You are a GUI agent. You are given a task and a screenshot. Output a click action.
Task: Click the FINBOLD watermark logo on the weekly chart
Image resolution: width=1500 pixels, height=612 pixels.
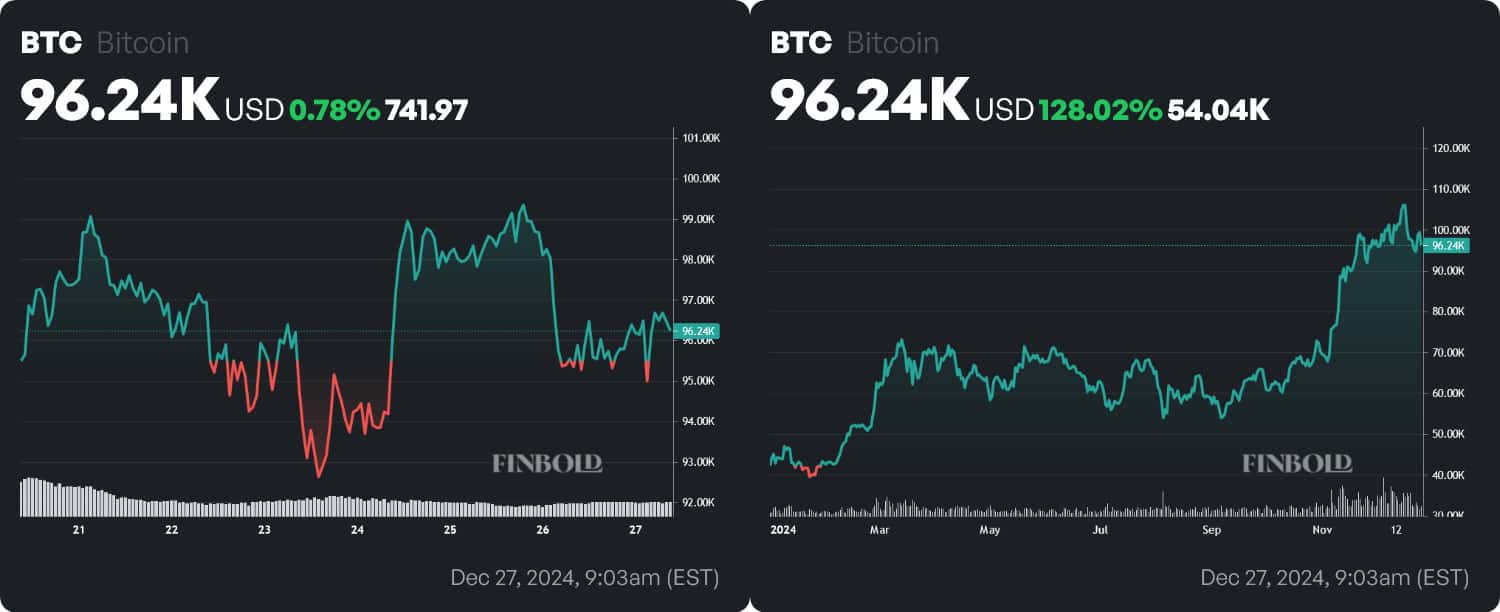tap(547, 463)
